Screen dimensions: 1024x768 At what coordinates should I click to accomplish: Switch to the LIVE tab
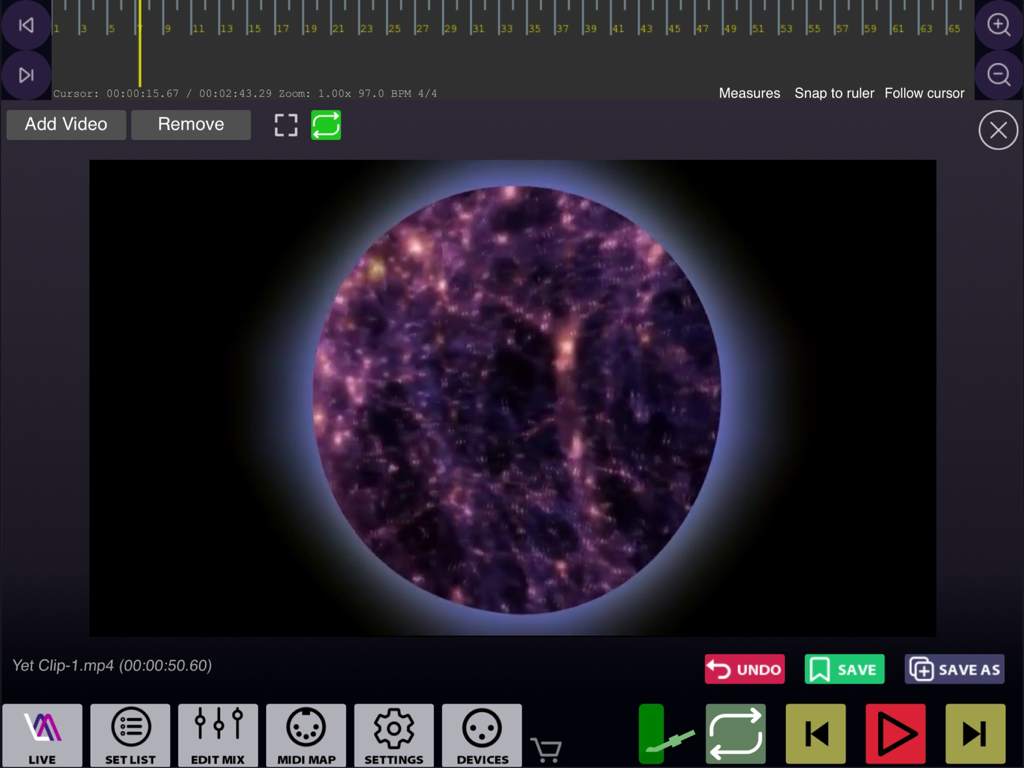42,734
